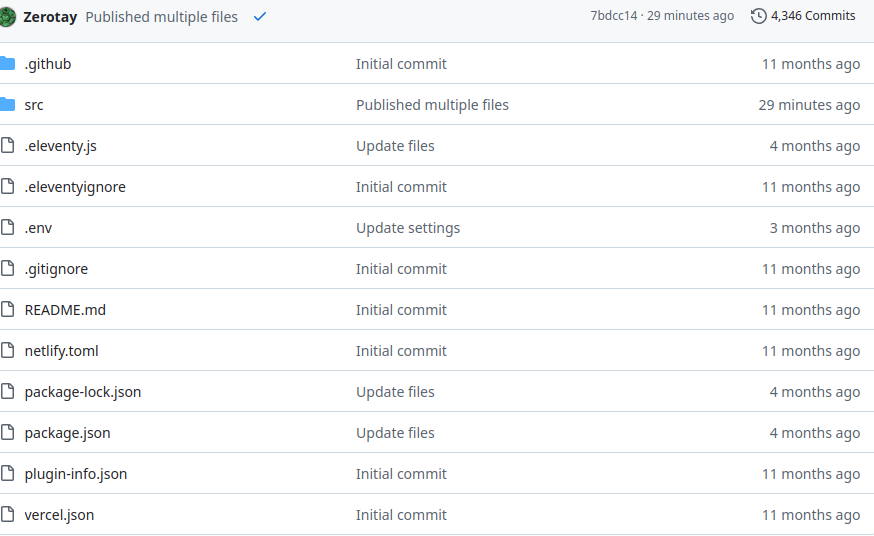This screenshot has width=874, height=536.
Task: Open the commits history clock icon
Action: point(759,16)
